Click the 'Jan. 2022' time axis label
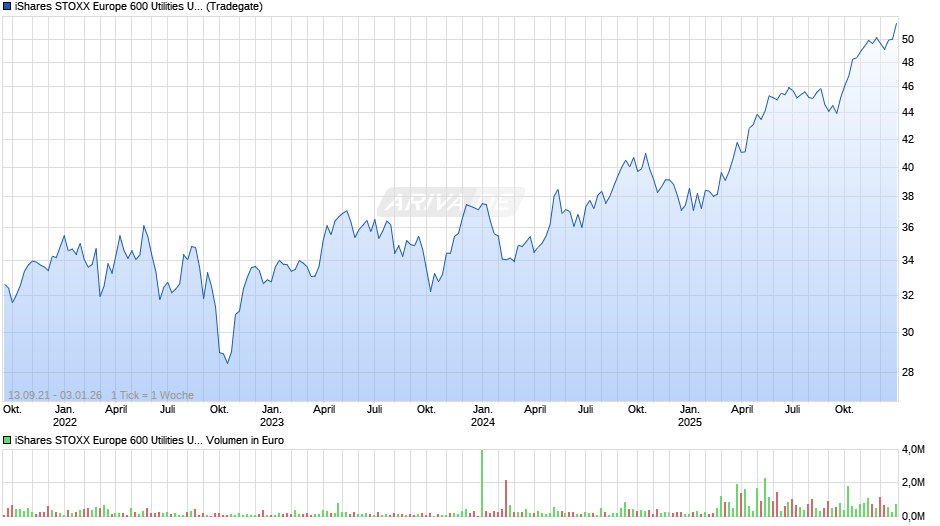 (x=65, y=416)
